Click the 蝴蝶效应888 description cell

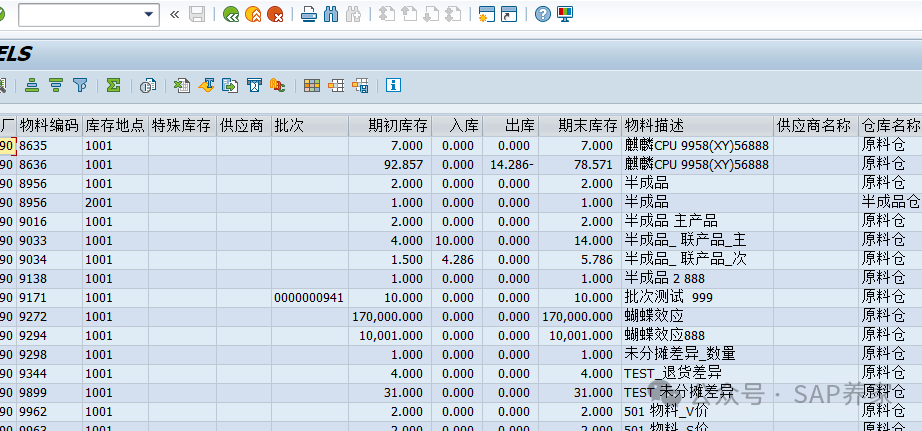click(x=697, y=336)
